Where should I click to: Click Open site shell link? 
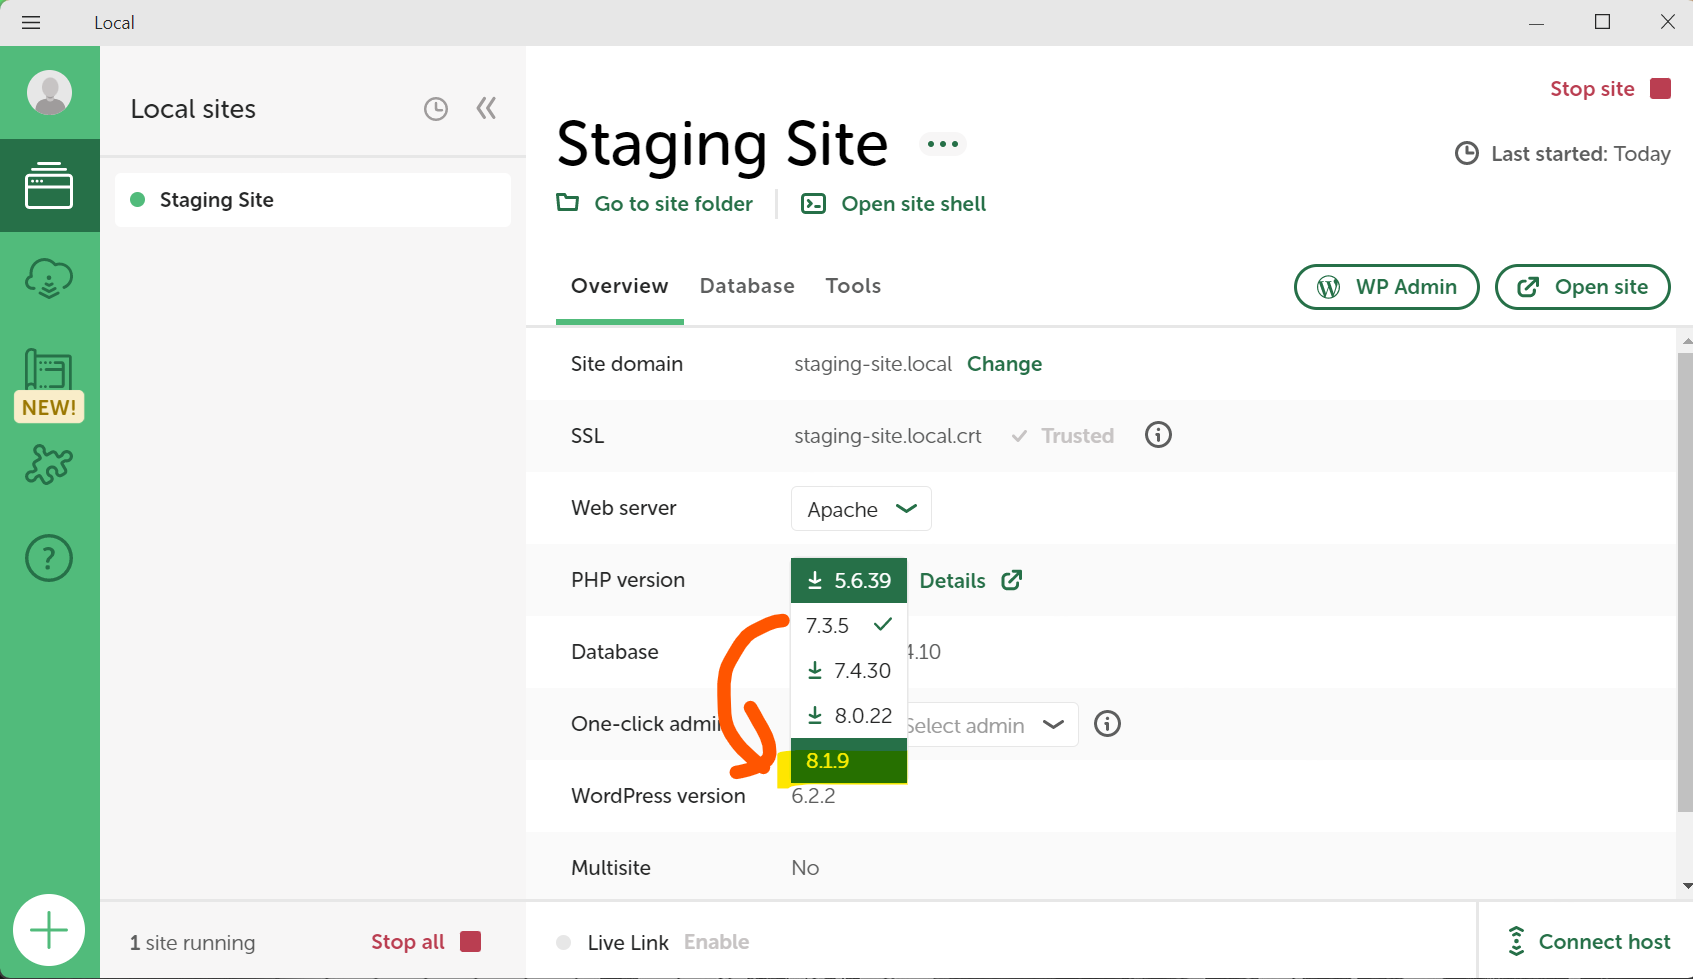click(914, 204)
